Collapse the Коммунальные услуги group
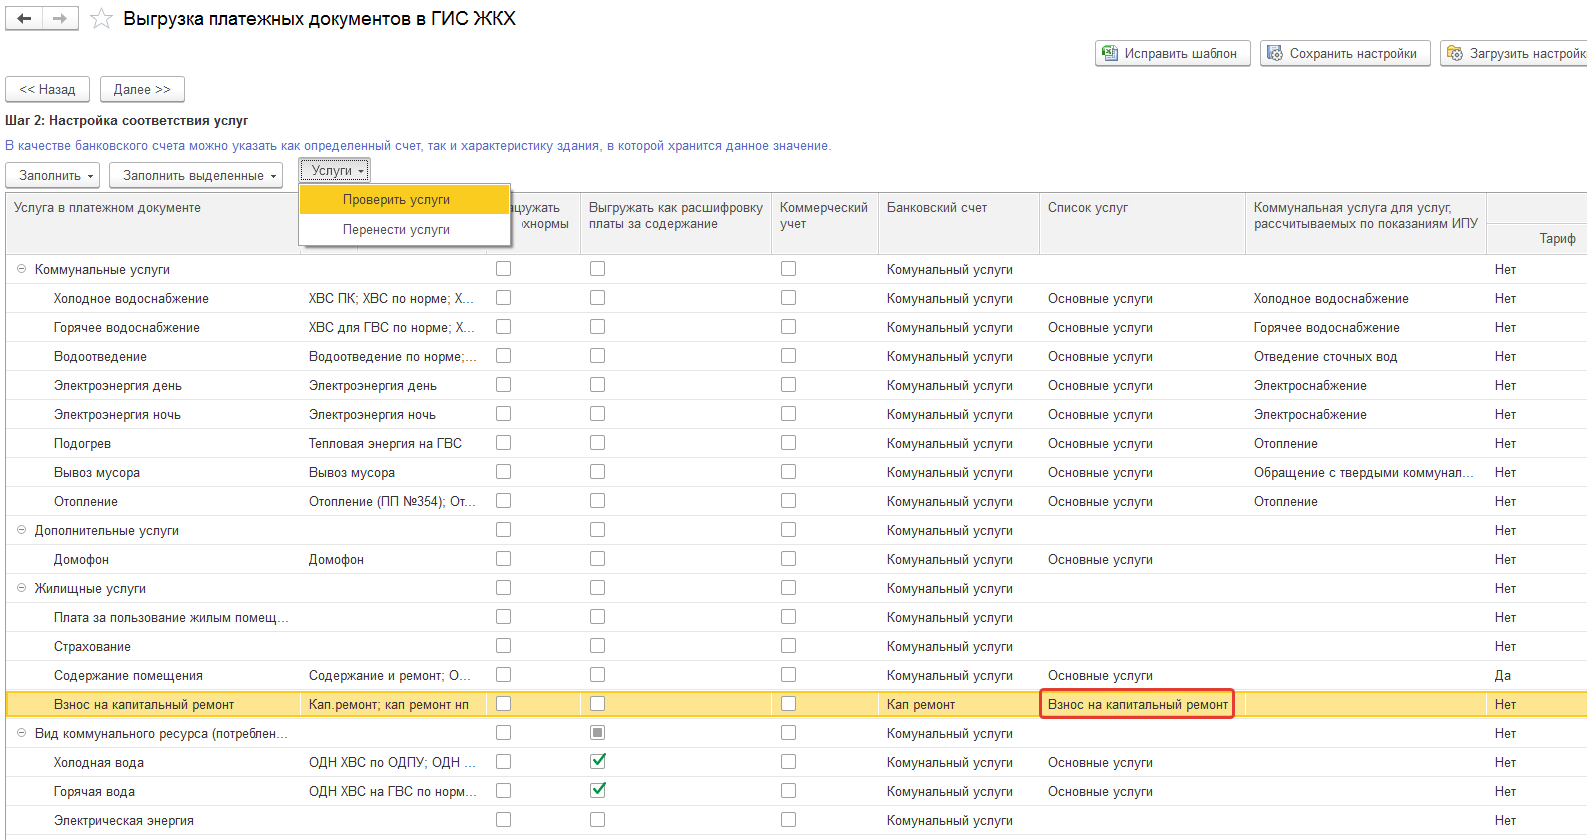Screen dimensions: 1587x840 [x=21, y=269]
